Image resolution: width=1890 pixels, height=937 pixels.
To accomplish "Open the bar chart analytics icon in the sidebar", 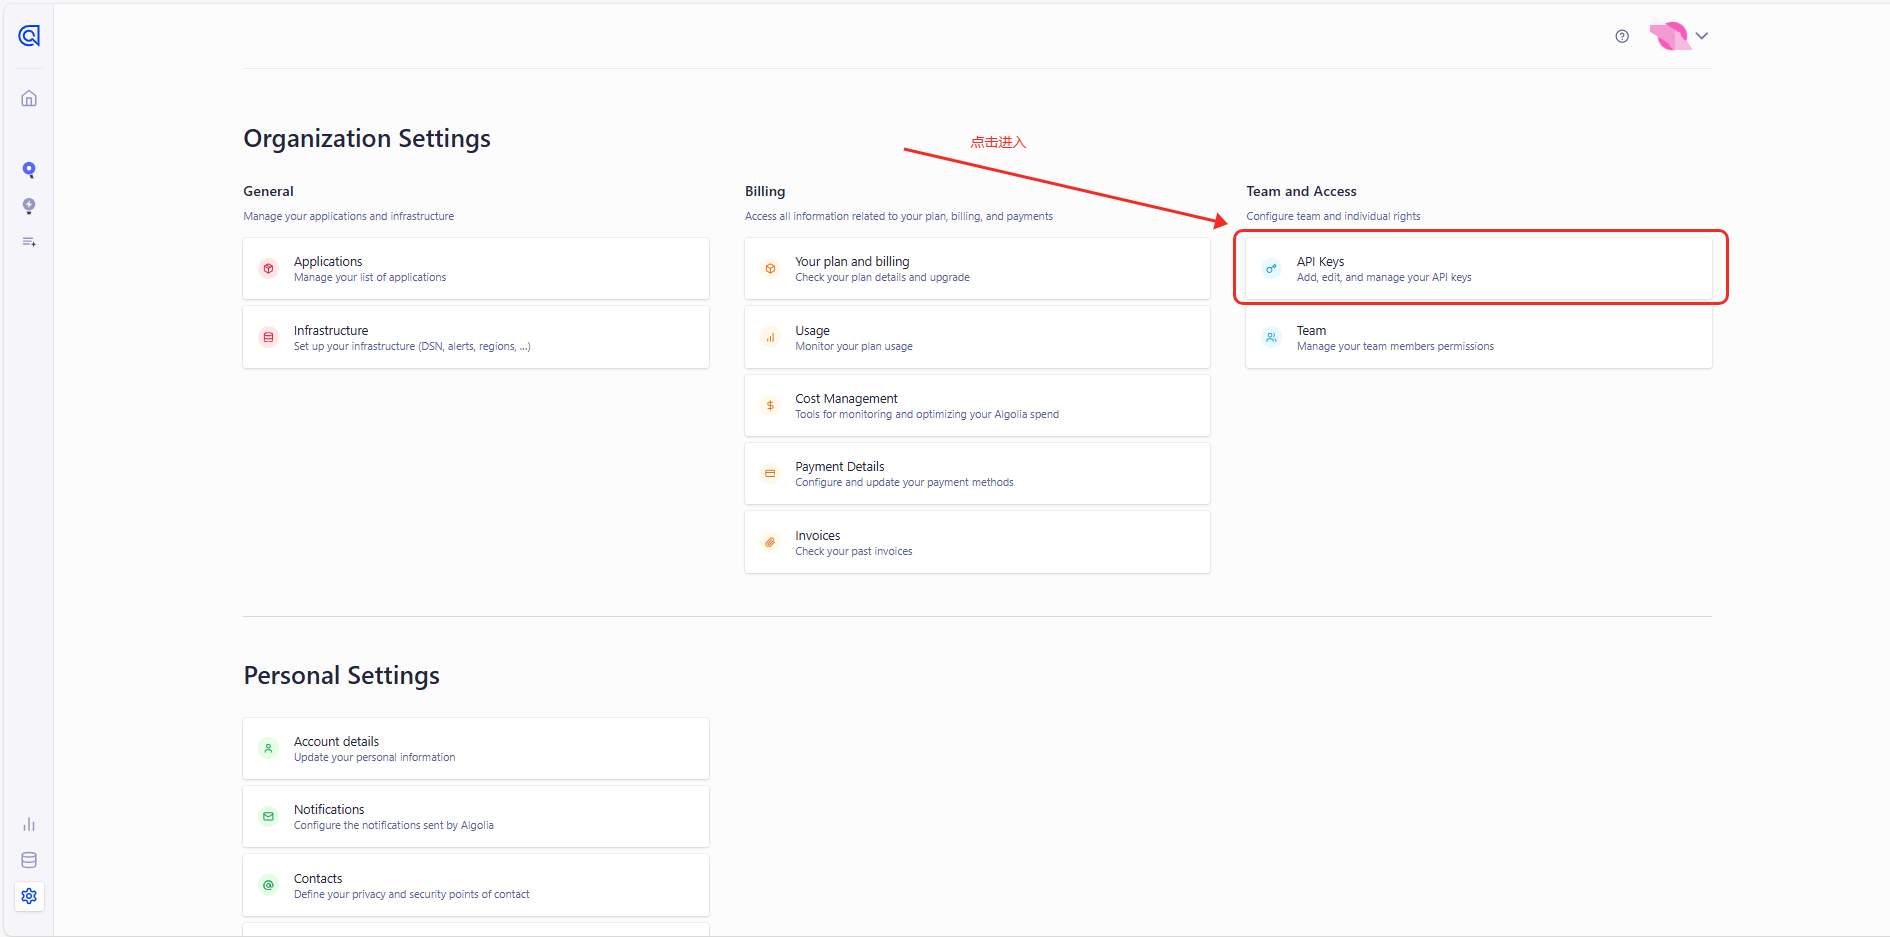I will (x=29, y=824).
